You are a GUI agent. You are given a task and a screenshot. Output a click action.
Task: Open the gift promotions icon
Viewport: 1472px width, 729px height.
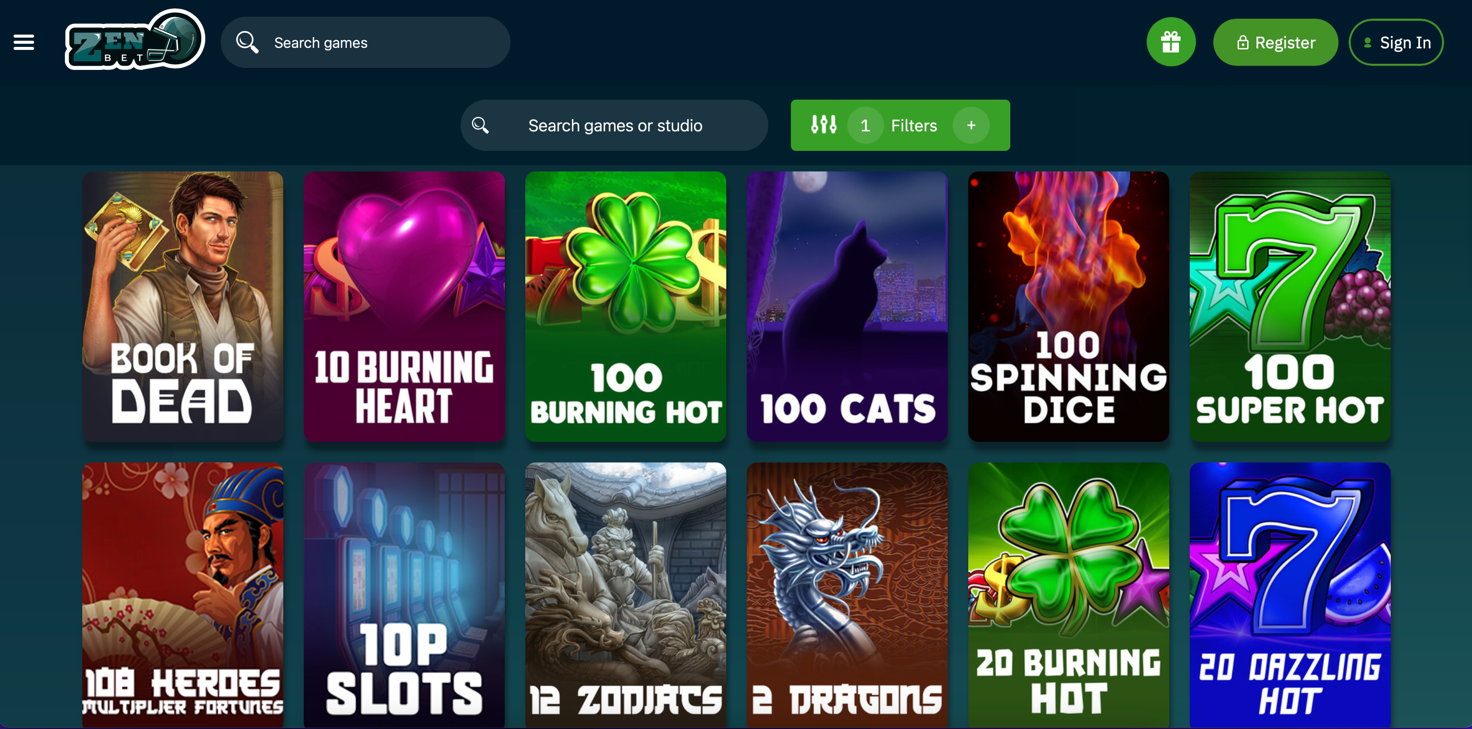point(1171,42)
